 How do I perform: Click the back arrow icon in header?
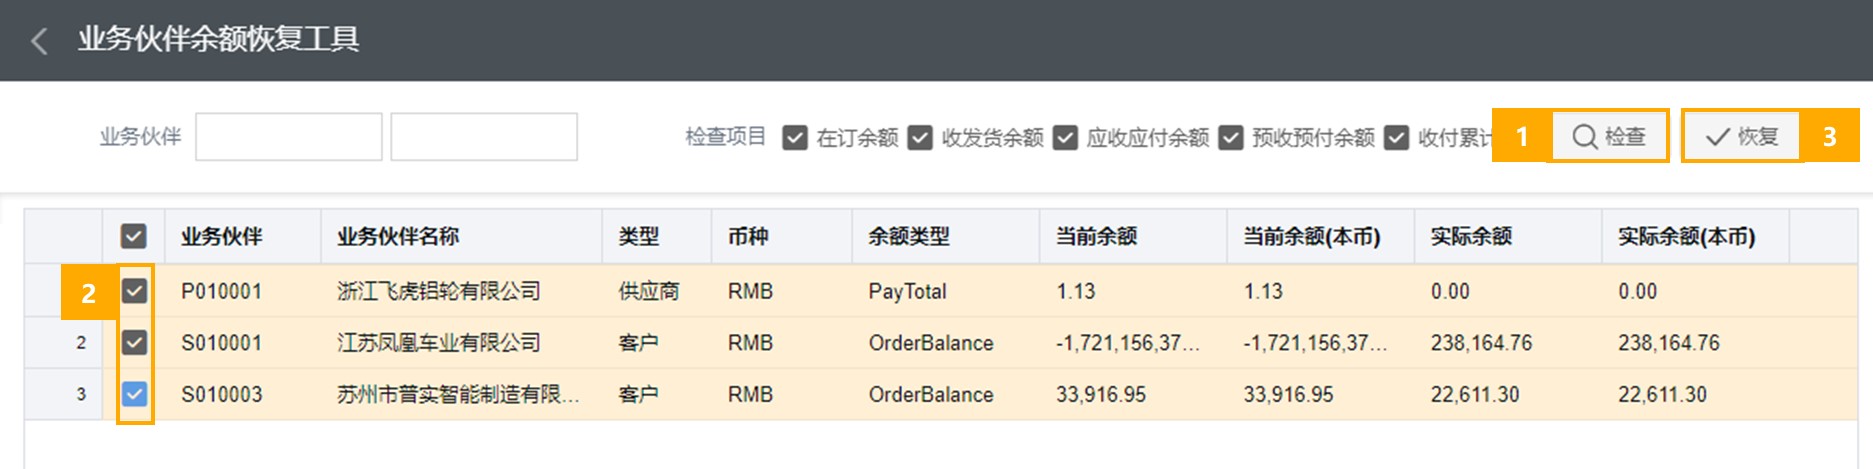[x=40, y=41]
